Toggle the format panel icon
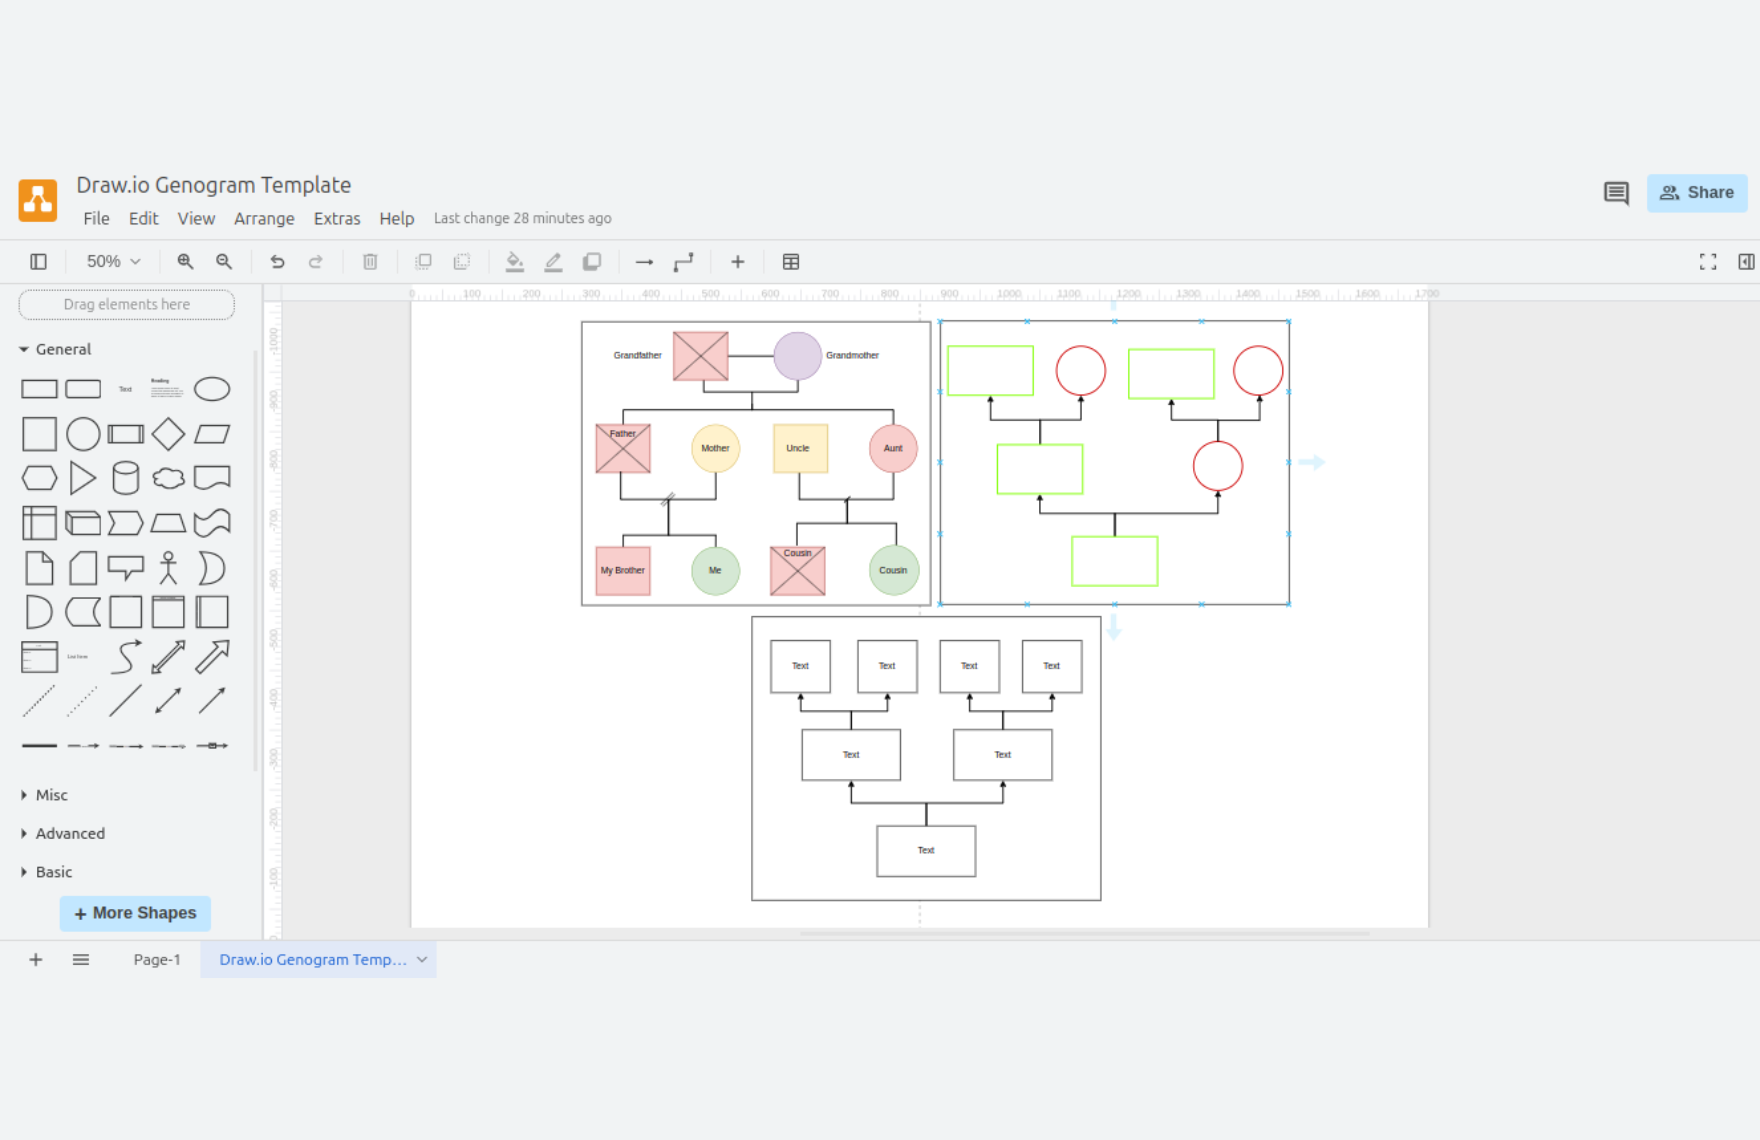 click(1746, 262)
